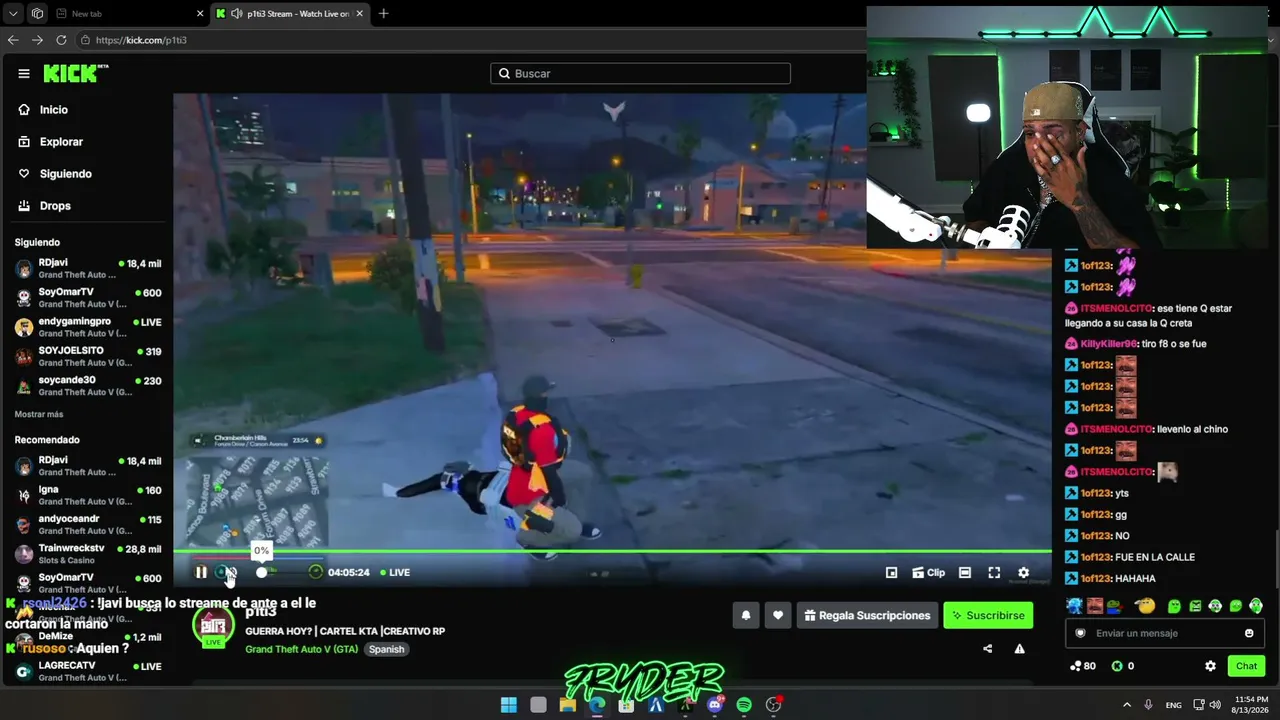1280x720 pixels.
Task: Open the p1ti3 channel avatar
Action: (x=212, y=628)
